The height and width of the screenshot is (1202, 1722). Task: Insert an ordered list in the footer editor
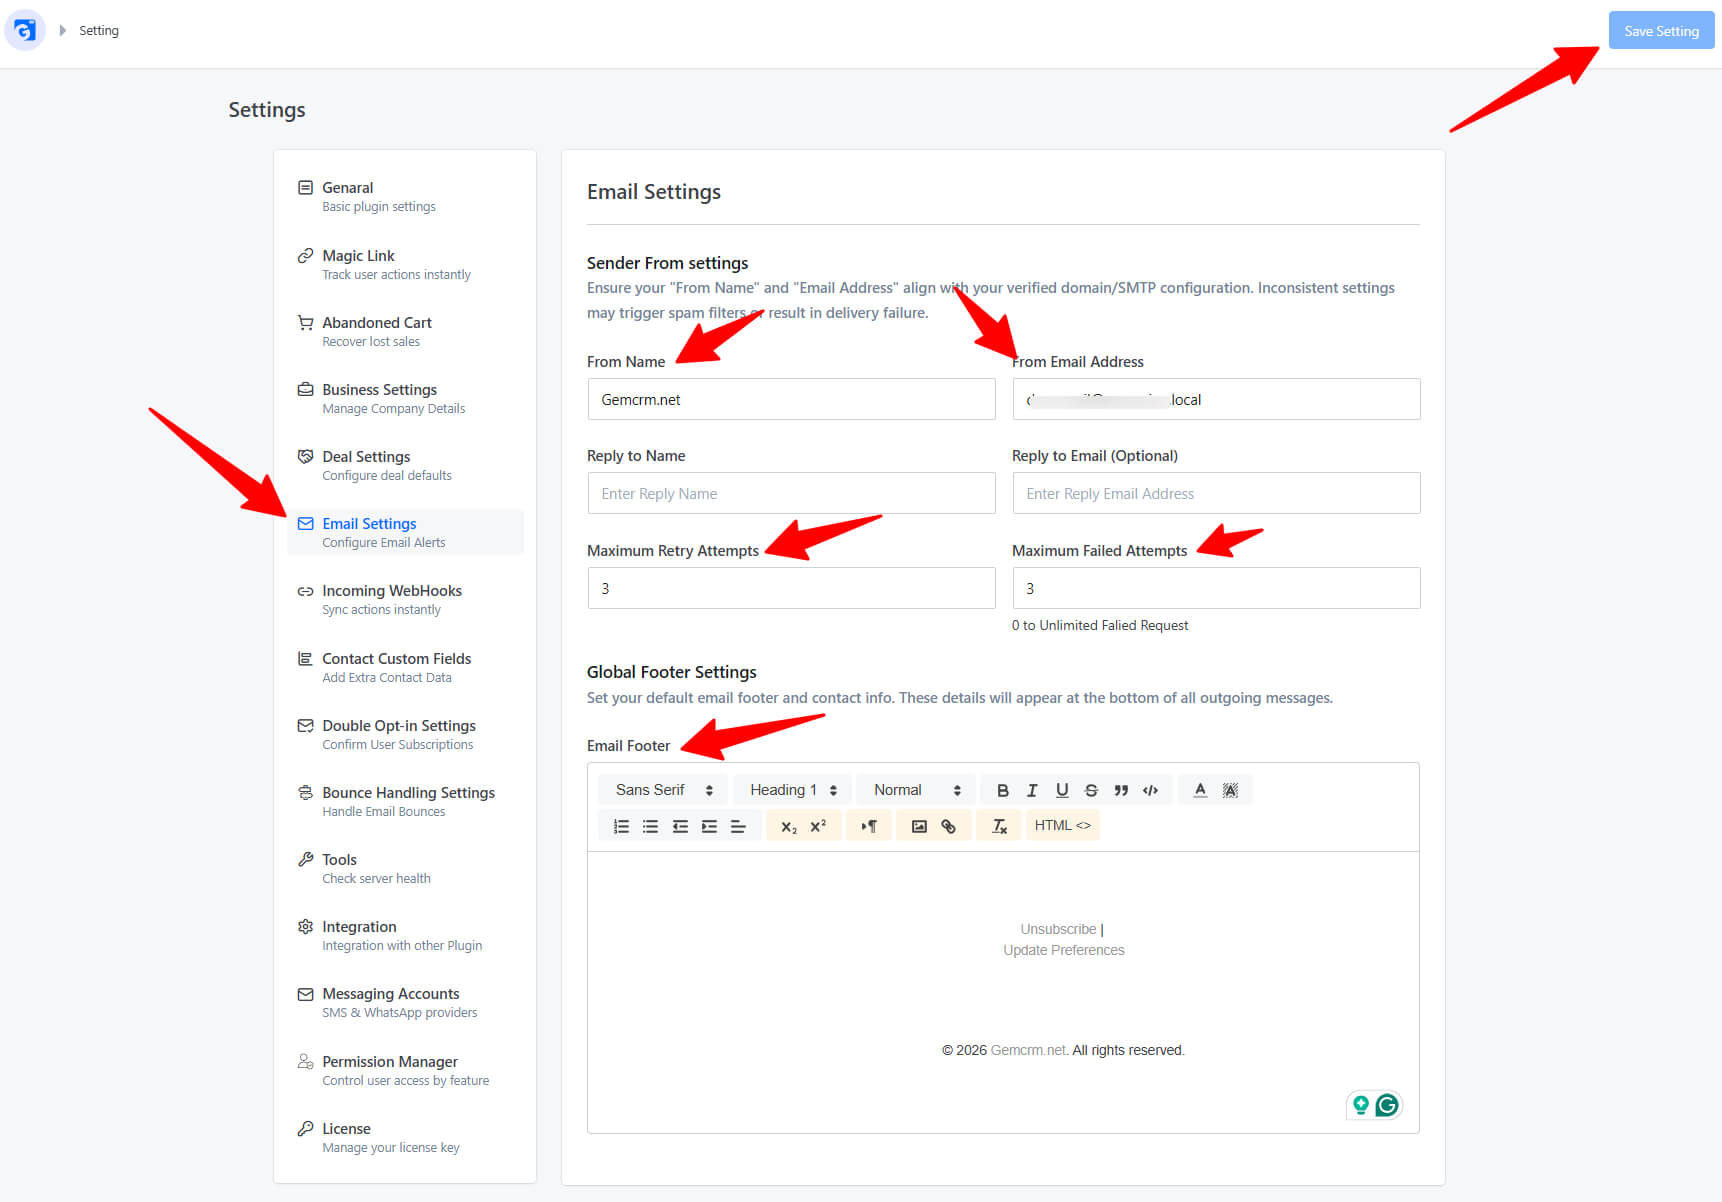621,826
